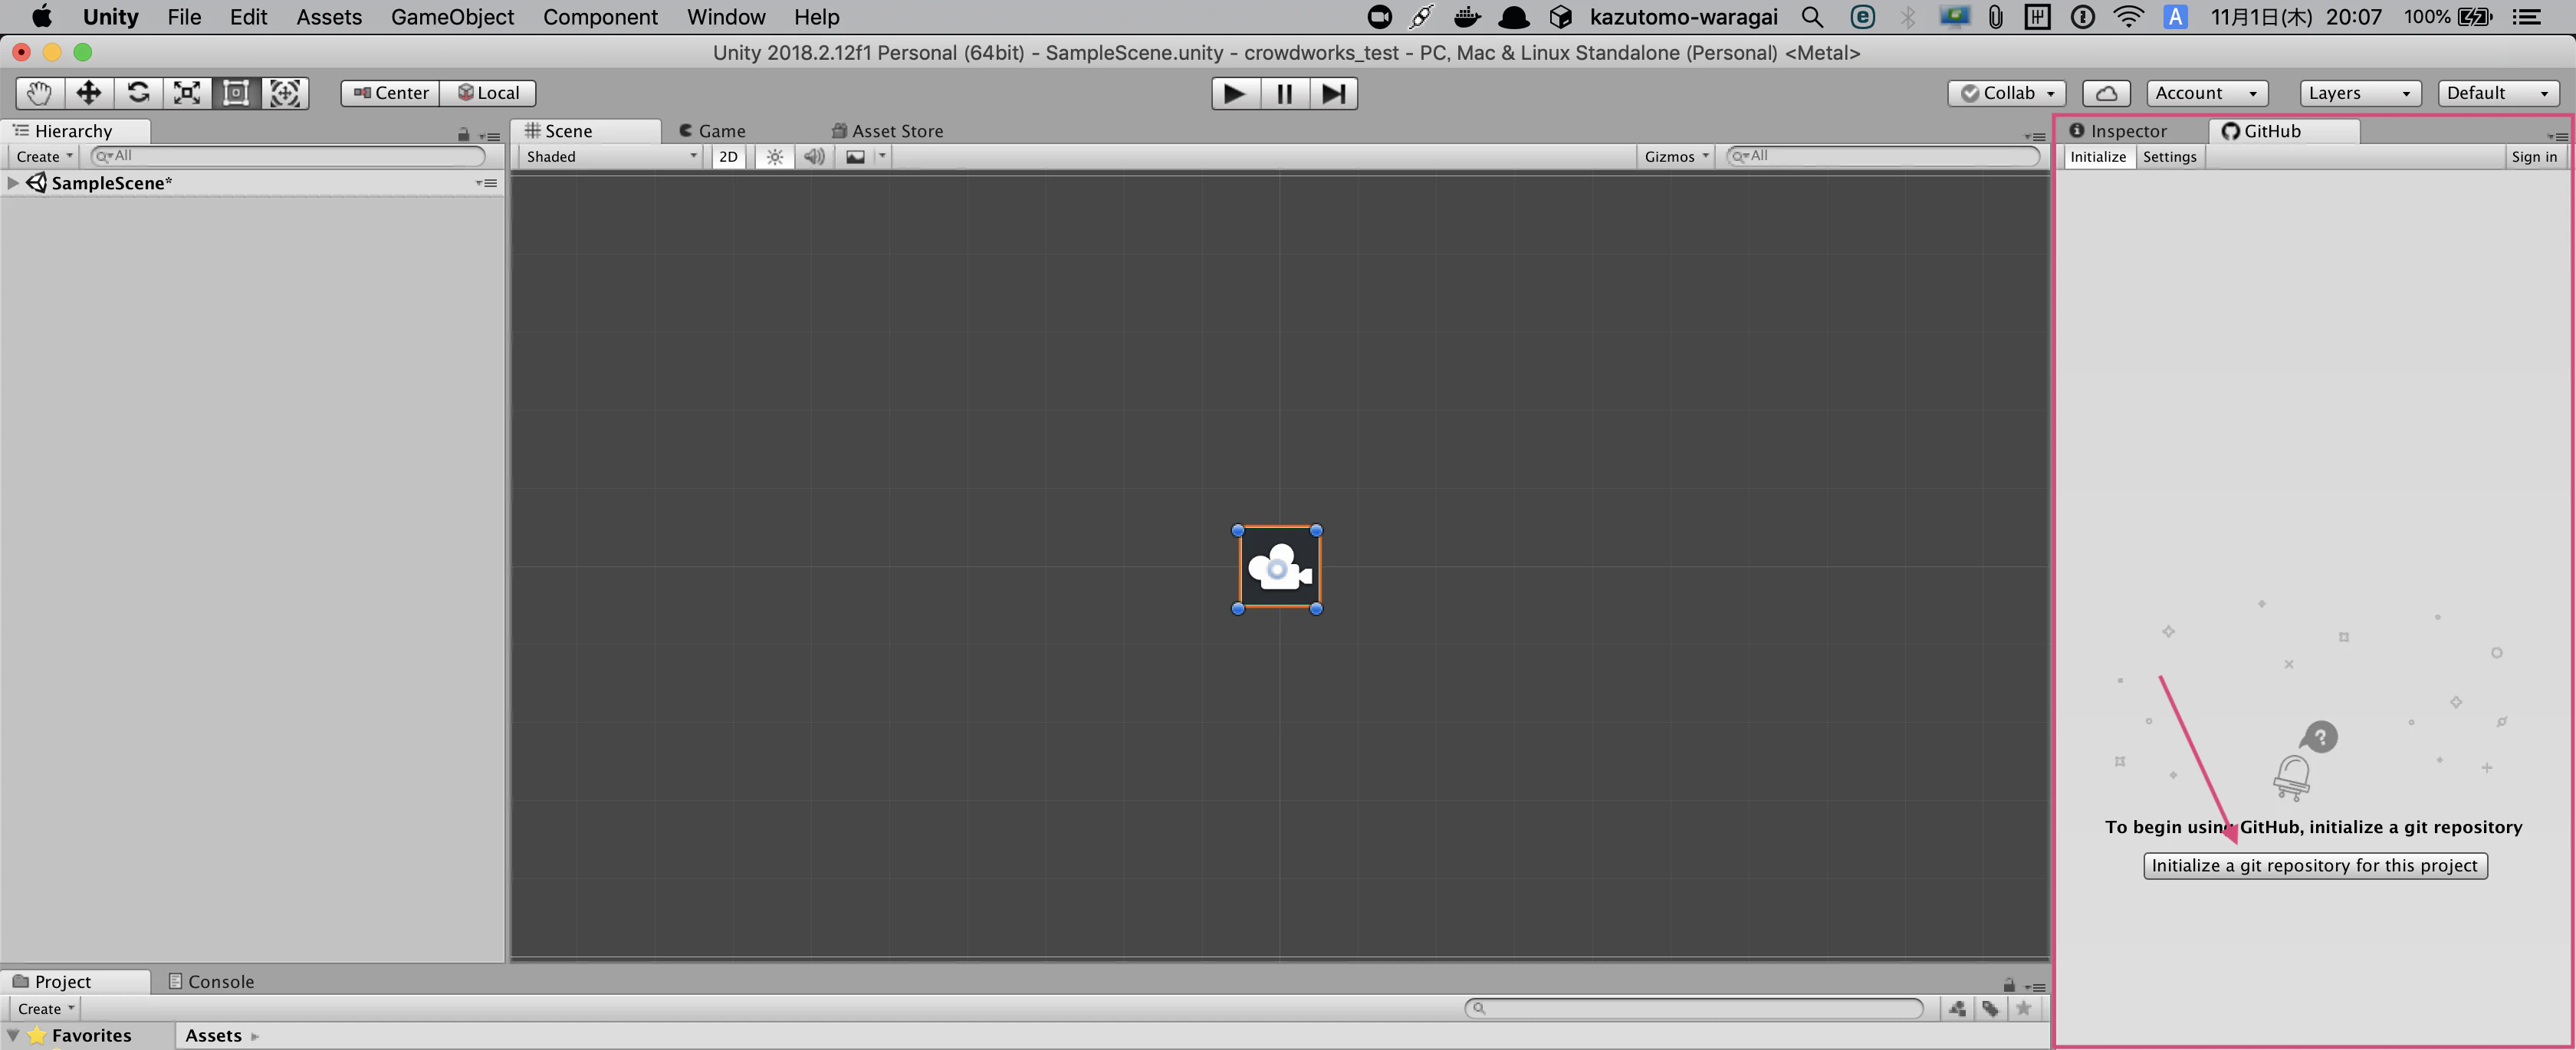Toggle scene lighting
Screen dimensions: 2576x1050
coord(775,156)
